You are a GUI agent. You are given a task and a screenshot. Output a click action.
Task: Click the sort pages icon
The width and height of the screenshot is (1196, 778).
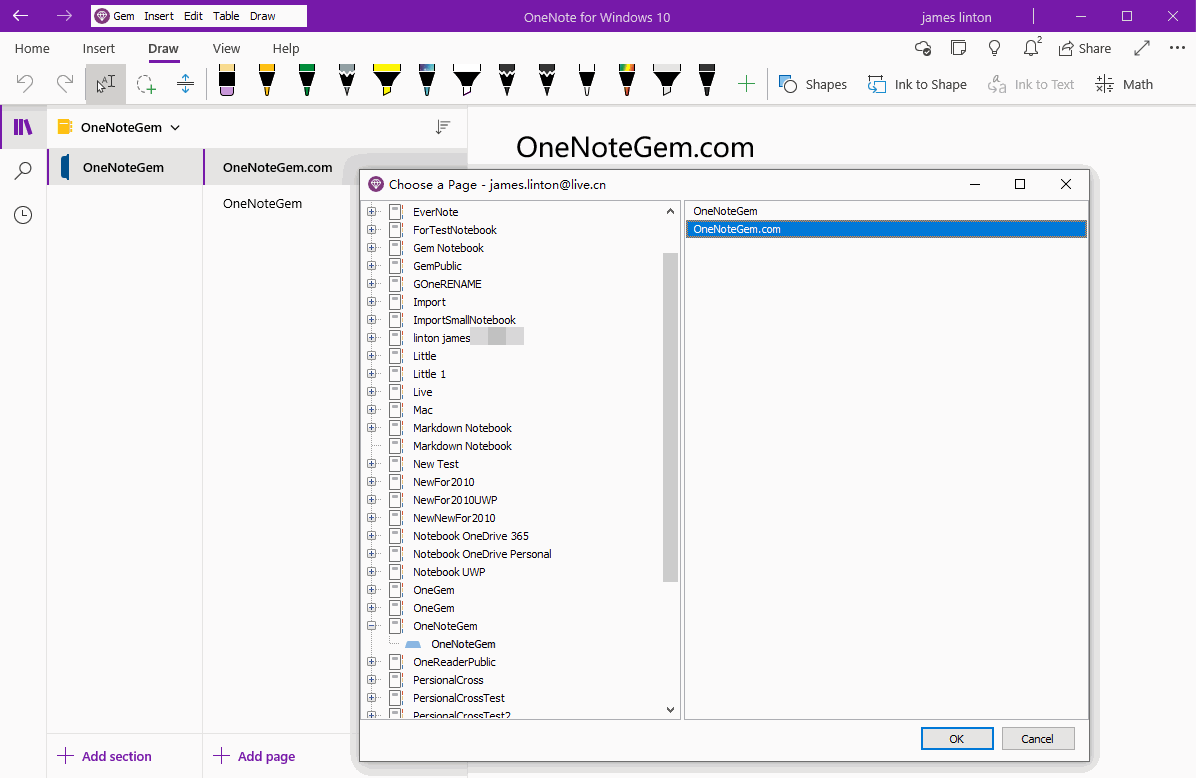pos(442,127)
